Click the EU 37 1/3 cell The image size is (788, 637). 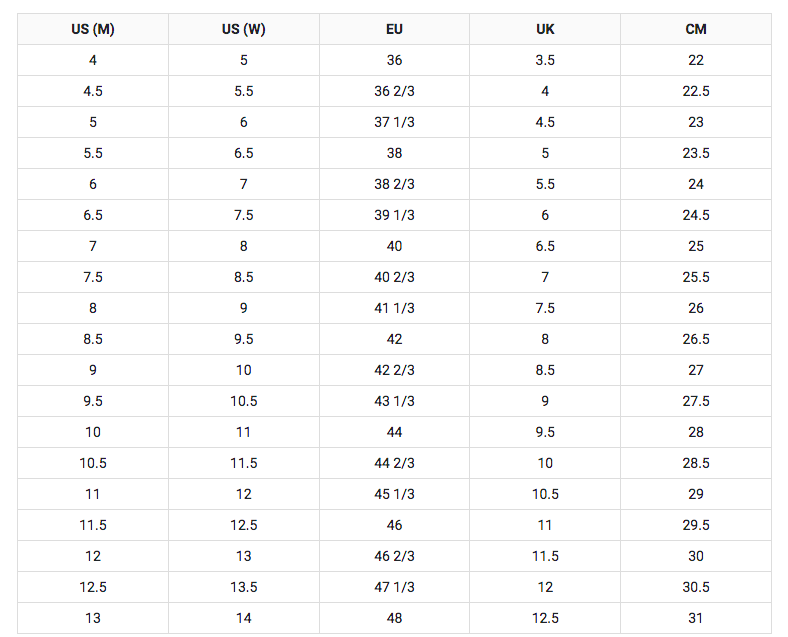click(x=394, y=122)
